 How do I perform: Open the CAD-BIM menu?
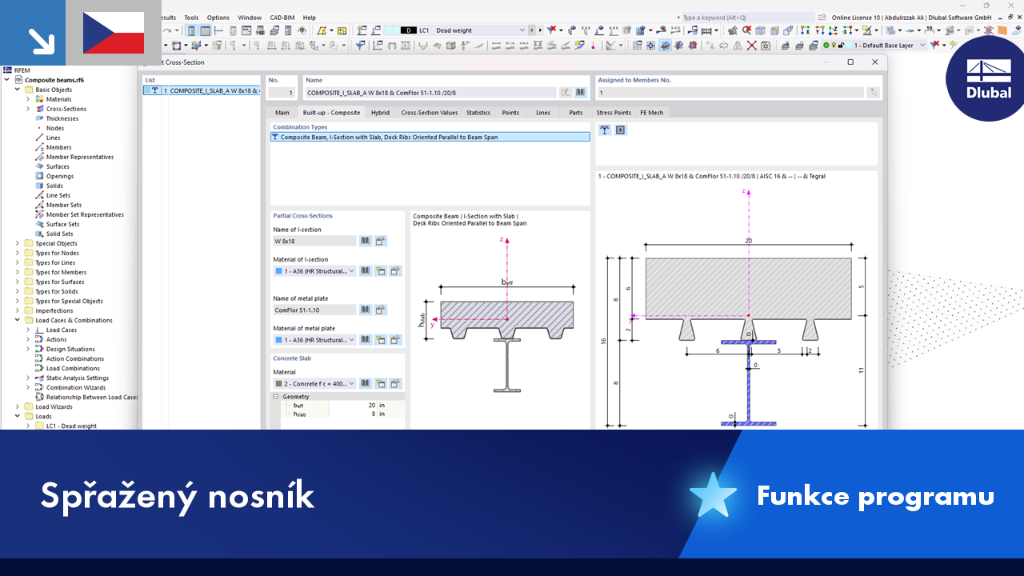coord(282,18)
